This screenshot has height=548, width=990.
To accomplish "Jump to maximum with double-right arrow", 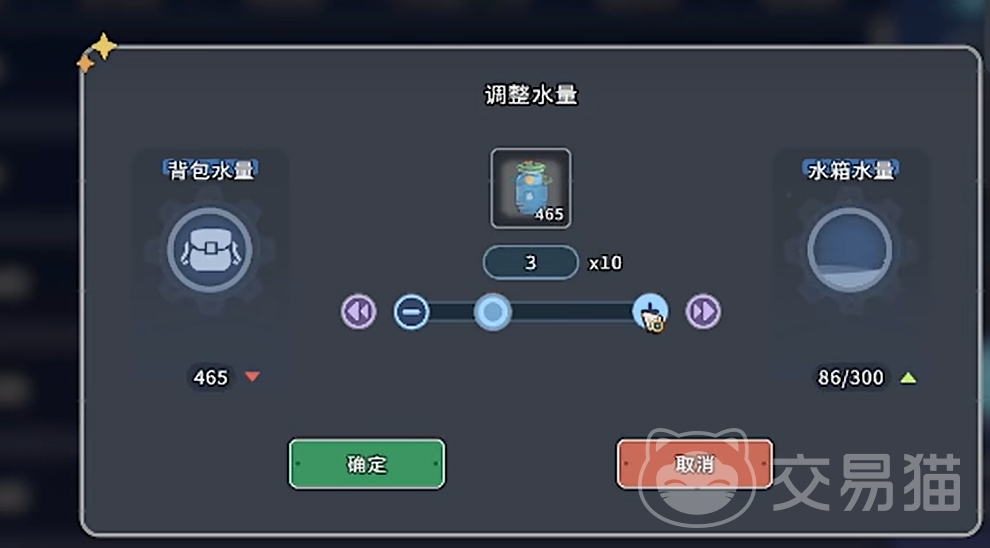I will (703, 311).
